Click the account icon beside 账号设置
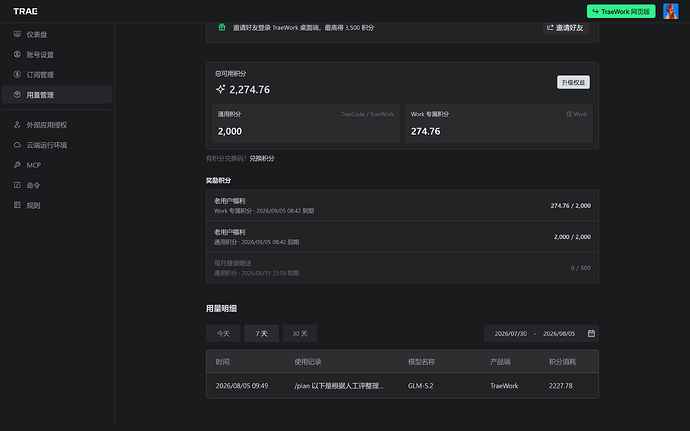690x431 pixels. (17, 54)
